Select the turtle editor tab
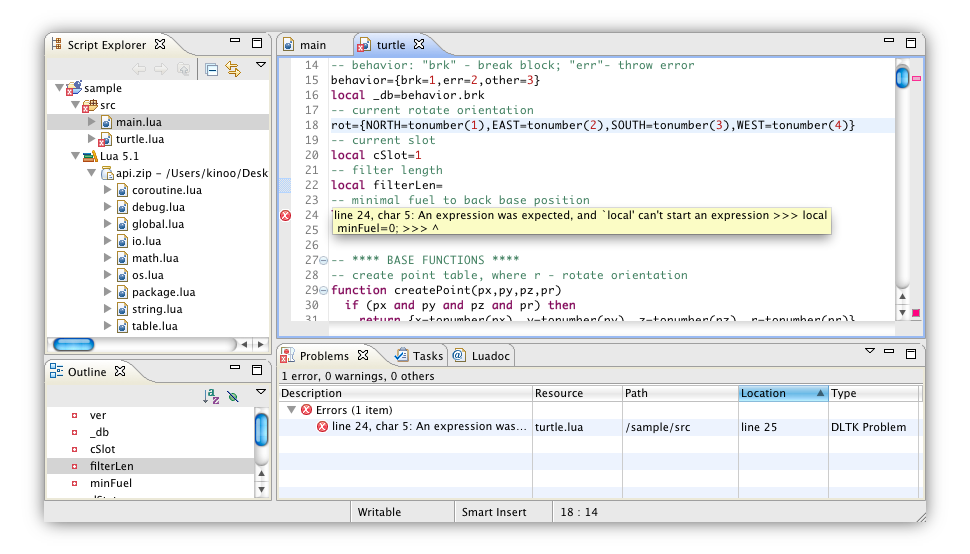Viewport: 970px width, 554px height. (x=391, y=45)
